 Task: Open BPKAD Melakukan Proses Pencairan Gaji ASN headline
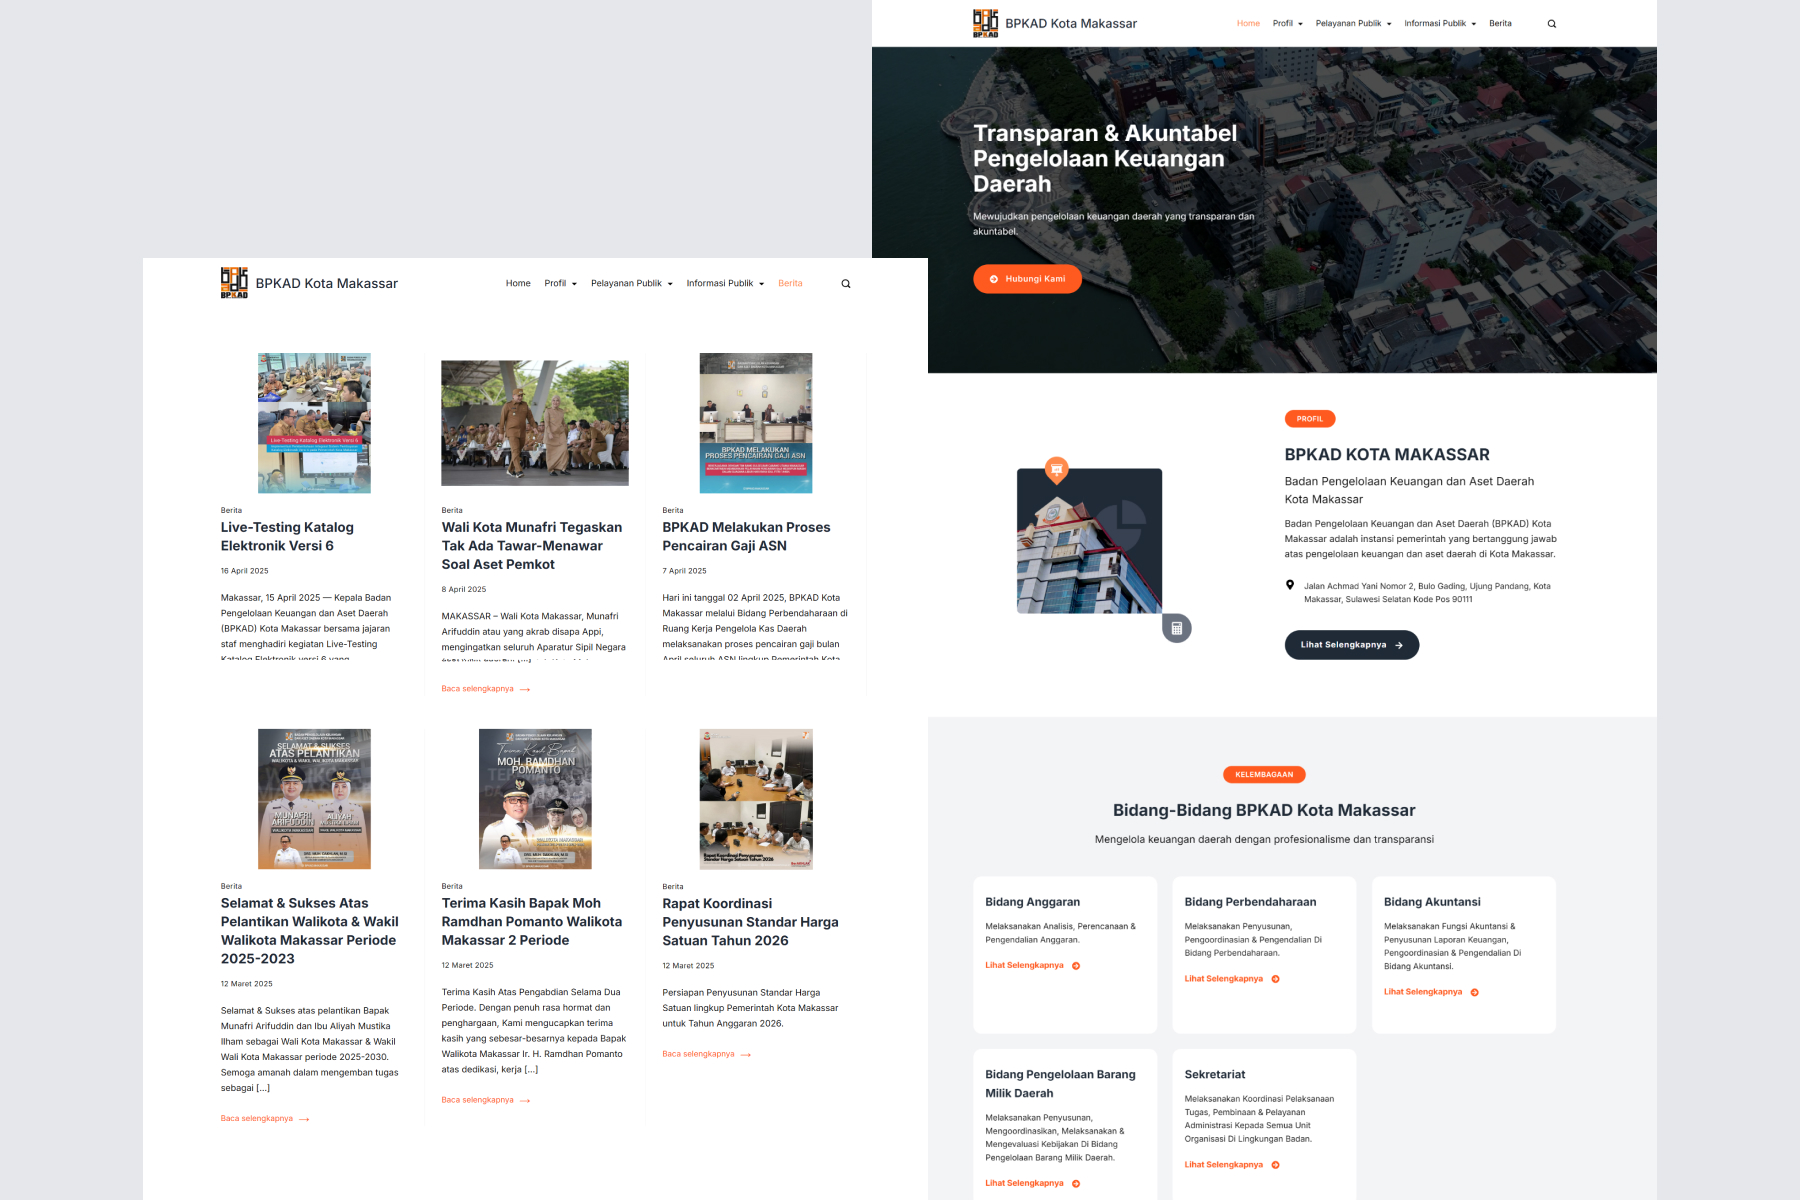(746, 537)
